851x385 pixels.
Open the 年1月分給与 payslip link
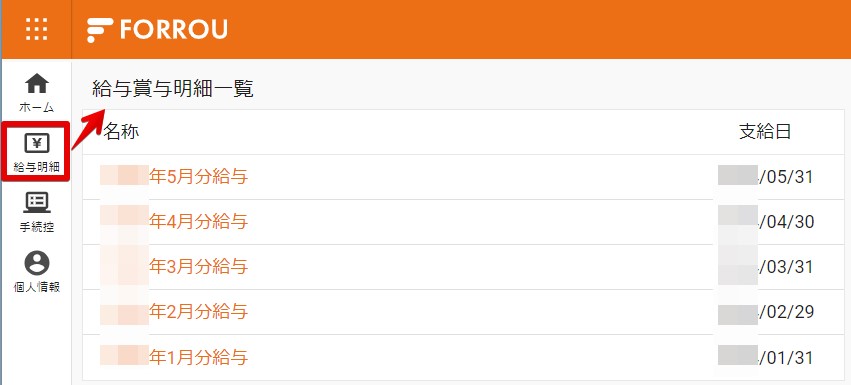(199, 357)
